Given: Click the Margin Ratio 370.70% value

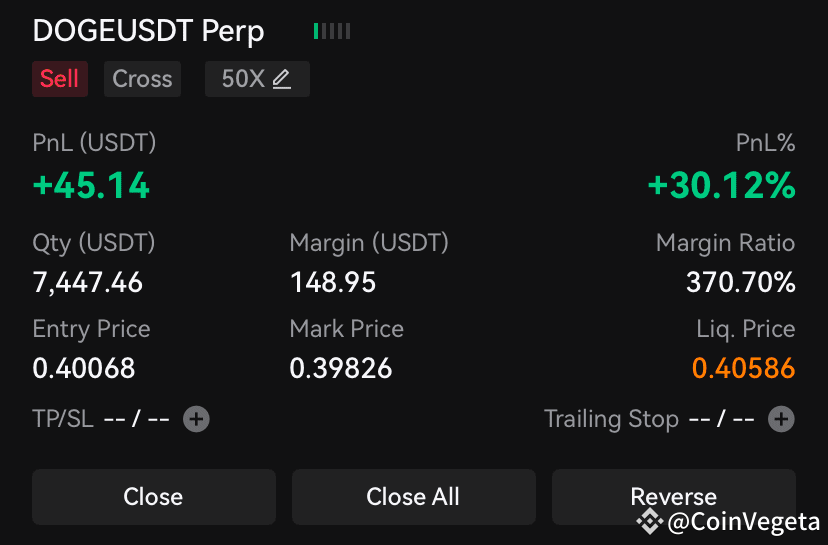Looking at the screenshot, I should pyautogui.click(x=740, y=282).
